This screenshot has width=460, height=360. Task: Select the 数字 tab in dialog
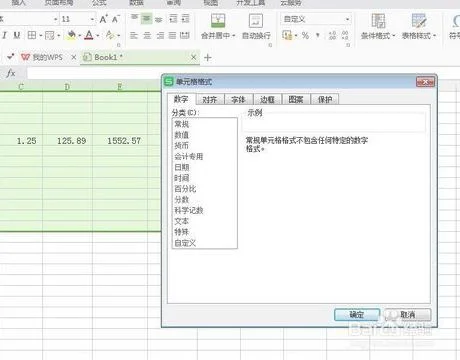click(181, 99)
